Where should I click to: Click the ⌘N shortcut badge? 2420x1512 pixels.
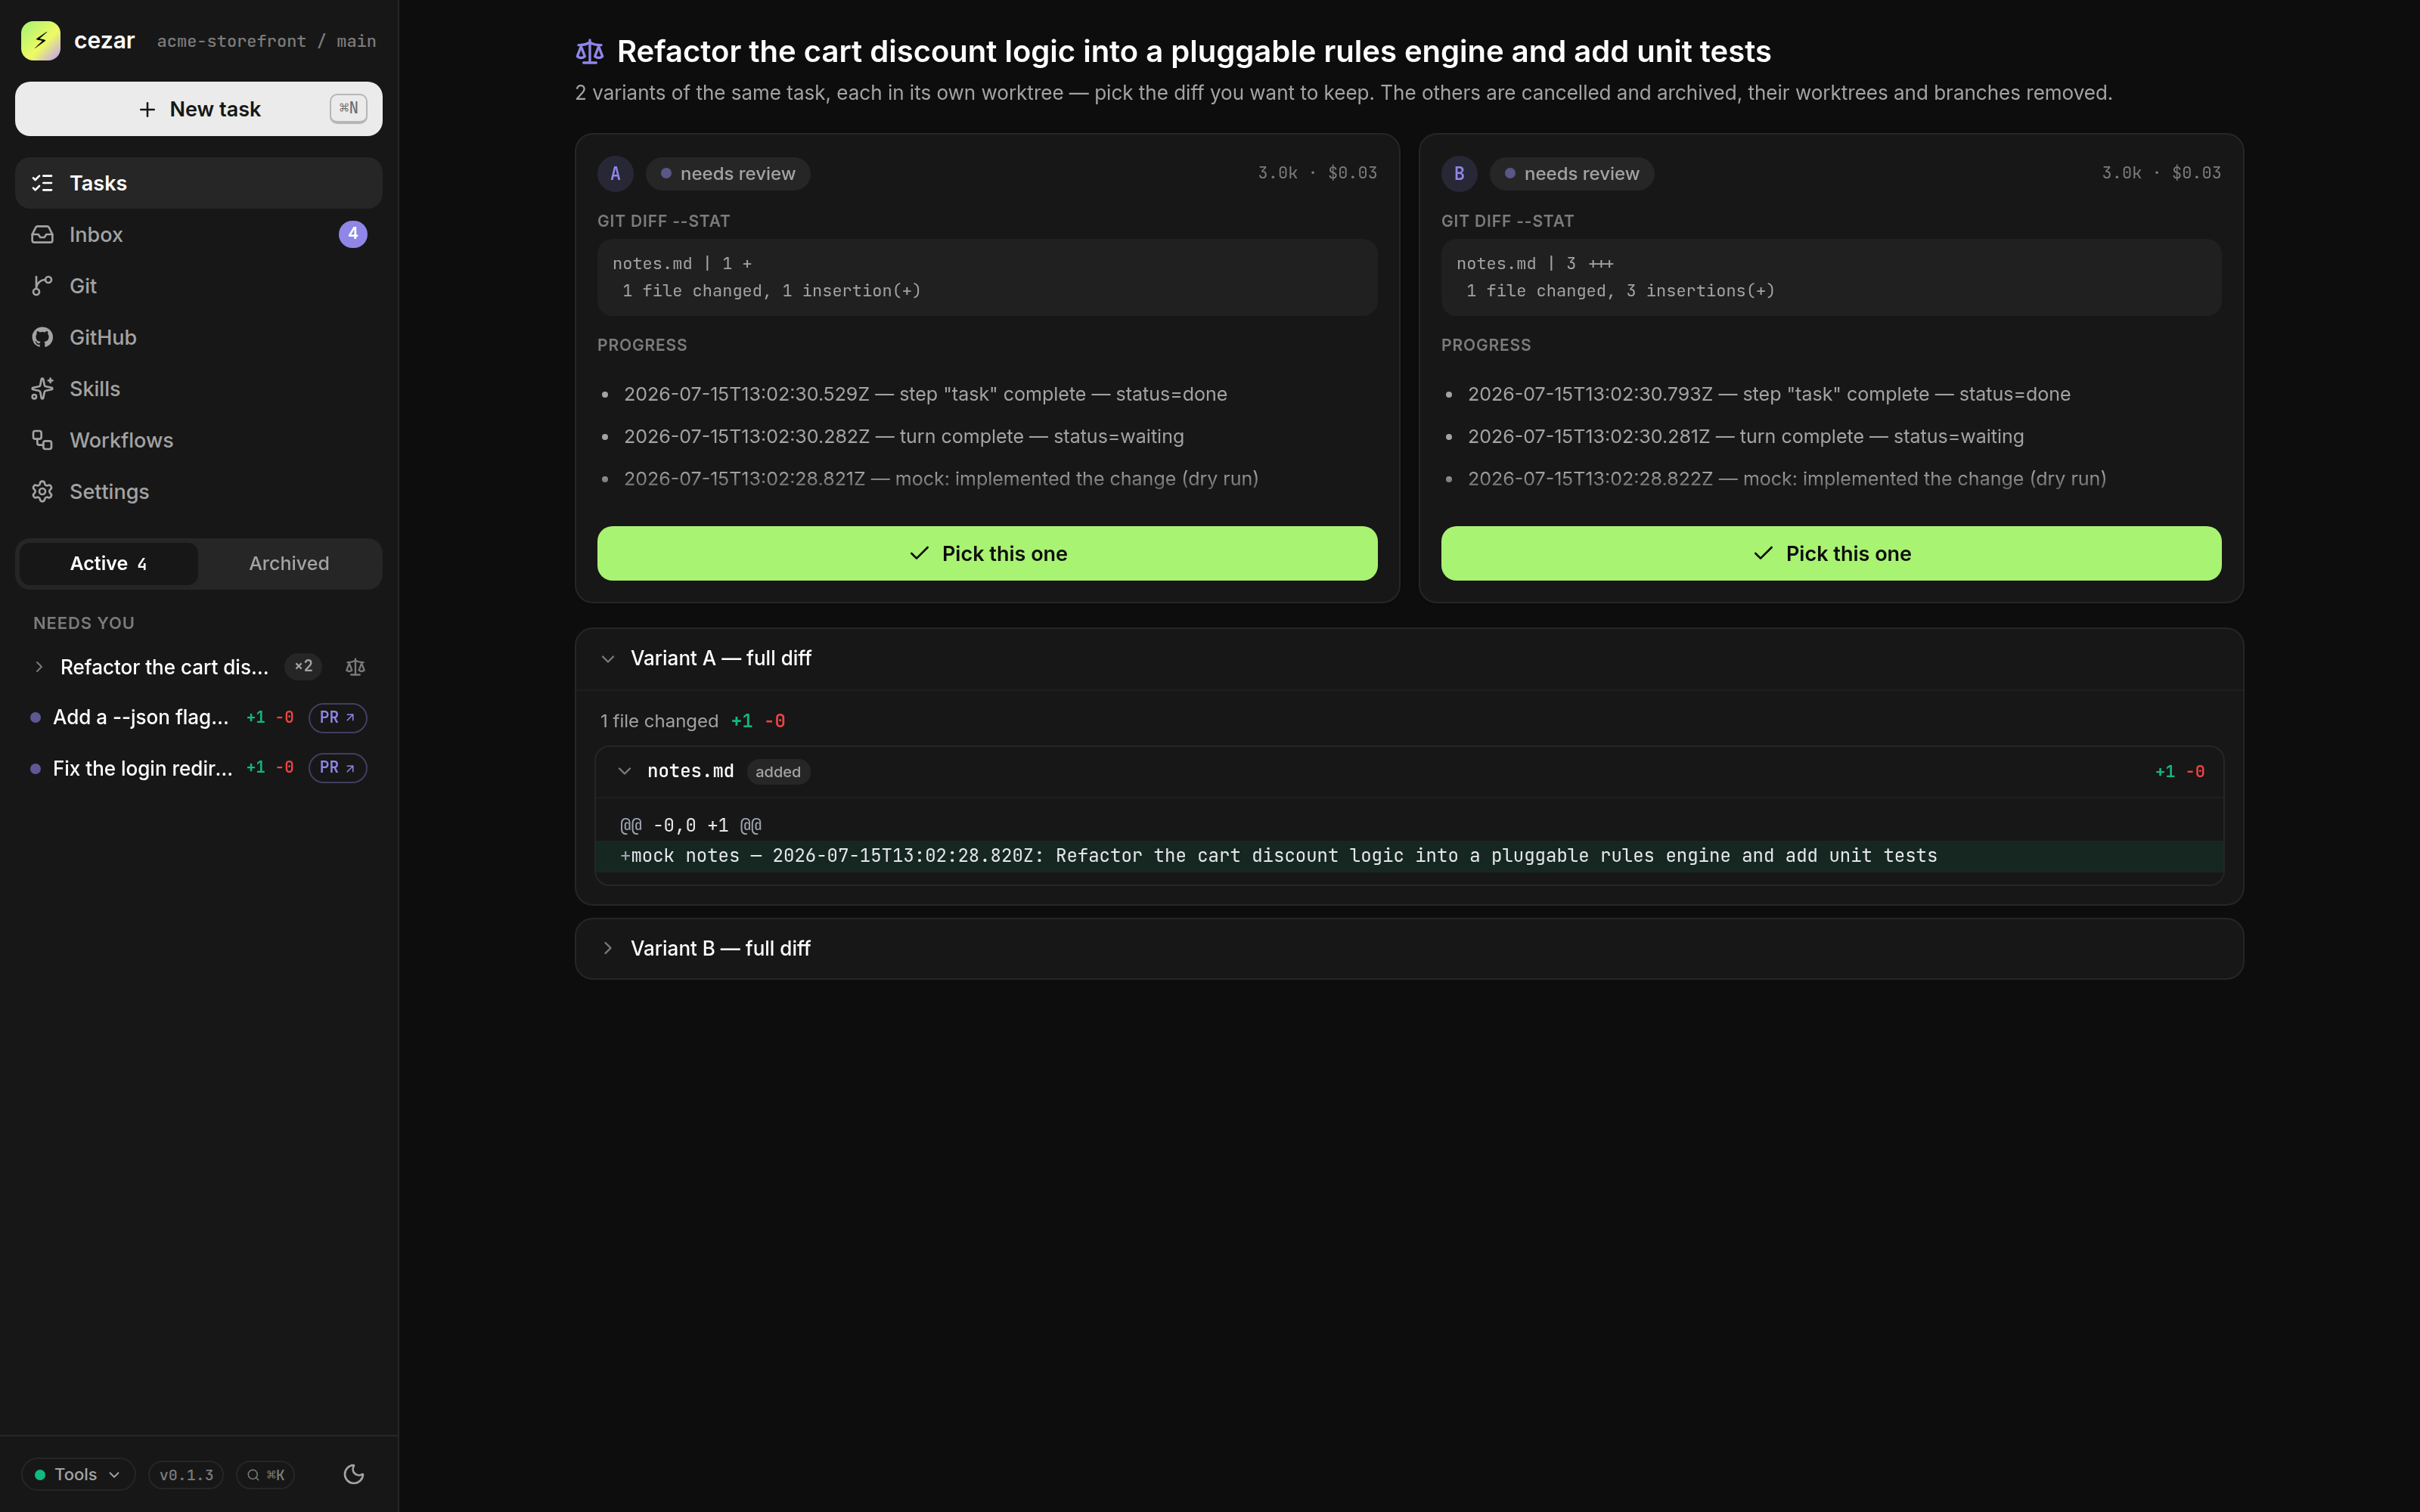click(x=348, y=108)
